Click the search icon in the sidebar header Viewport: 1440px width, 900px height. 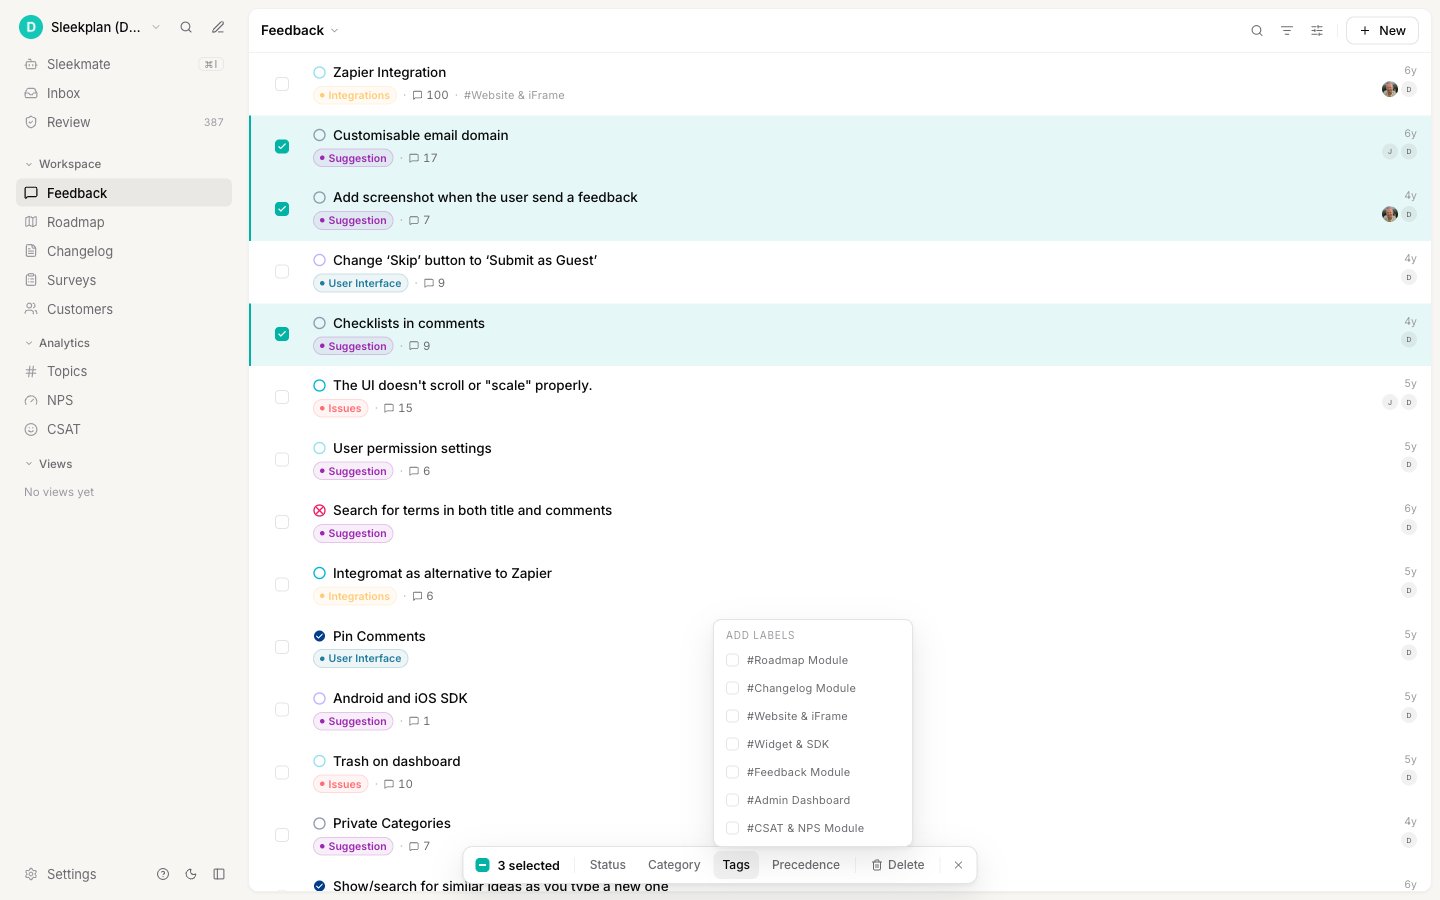[186, 27]
